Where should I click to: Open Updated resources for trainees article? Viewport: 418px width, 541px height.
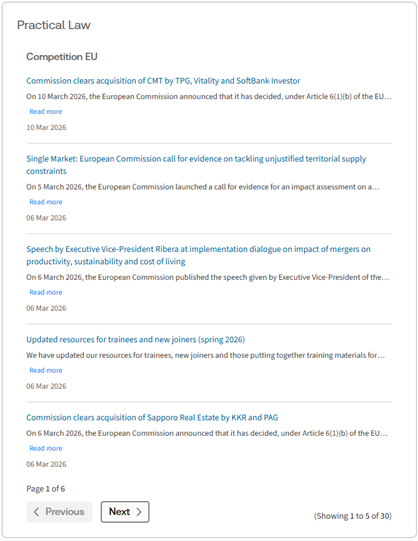pyautogui.click(x=136, y=340)
